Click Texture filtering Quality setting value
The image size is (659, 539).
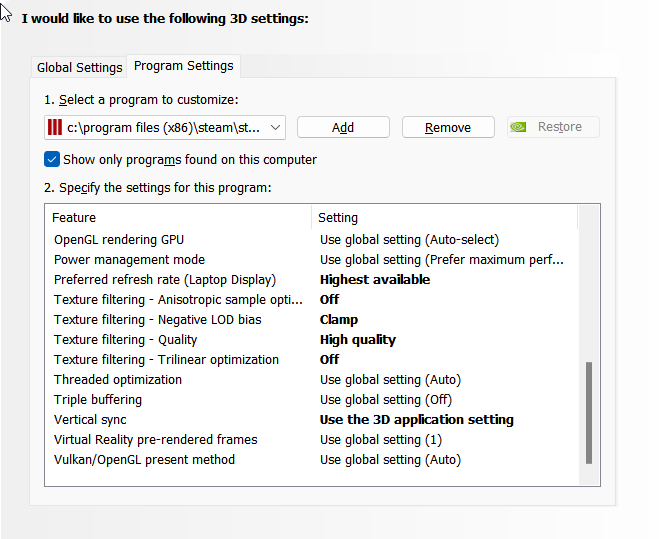[357, 340]
